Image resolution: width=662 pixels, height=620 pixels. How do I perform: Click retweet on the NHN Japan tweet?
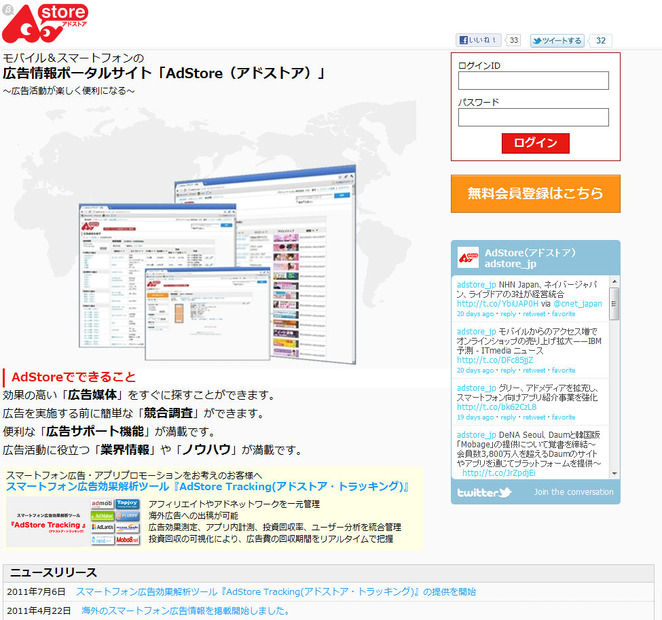[534, 314]
